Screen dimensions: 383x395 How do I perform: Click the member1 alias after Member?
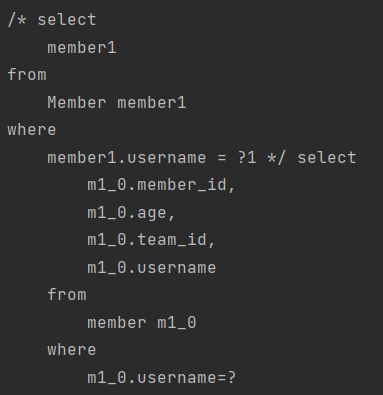[x=152, y=102]
